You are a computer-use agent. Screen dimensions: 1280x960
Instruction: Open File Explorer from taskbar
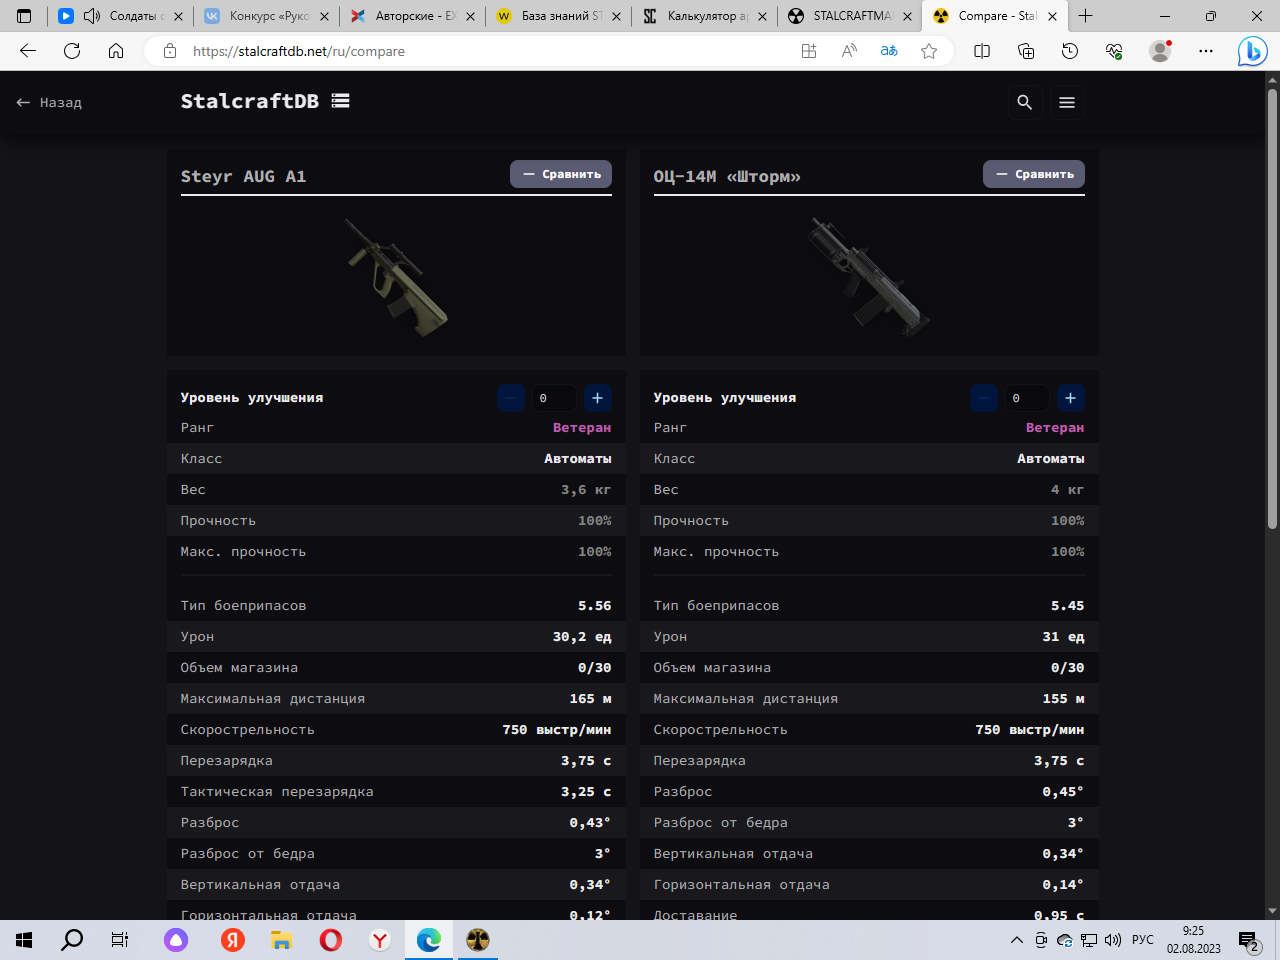pyautogui.click(x=282, y=940)
